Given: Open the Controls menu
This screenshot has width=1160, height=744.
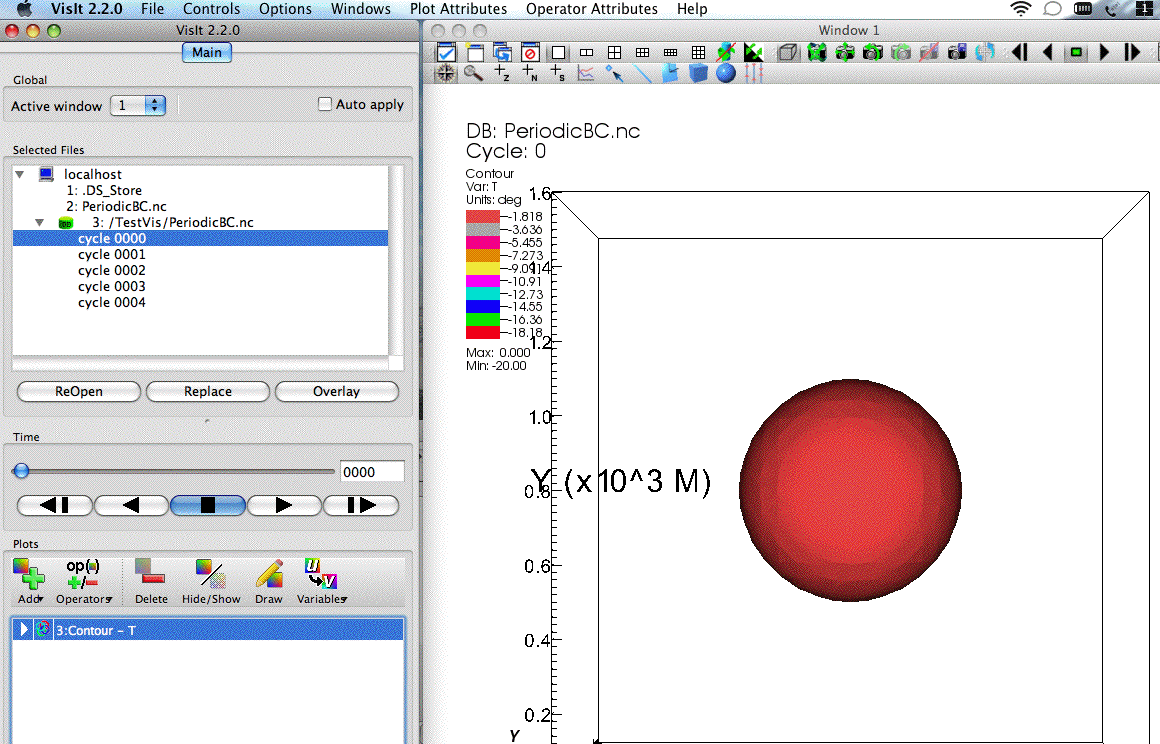Looking at the screenshot, I should coord(211,9).
